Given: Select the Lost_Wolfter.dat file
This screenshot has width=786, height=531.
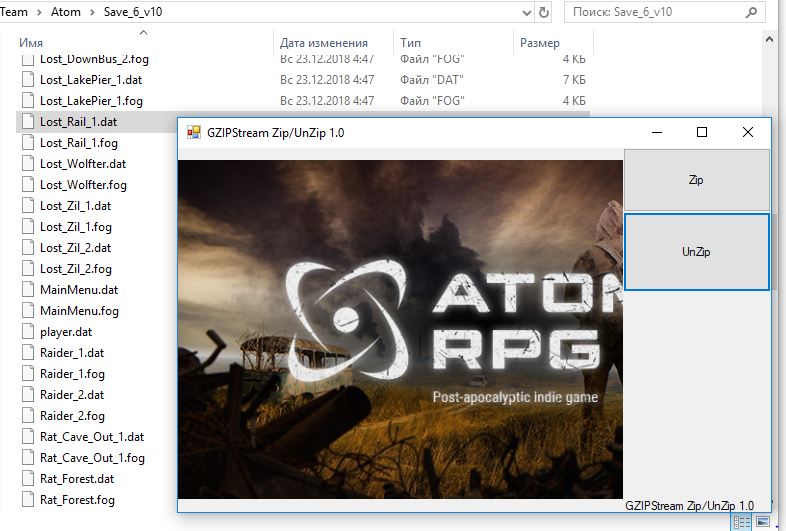Looking at the screenshot, I should 83,164.
